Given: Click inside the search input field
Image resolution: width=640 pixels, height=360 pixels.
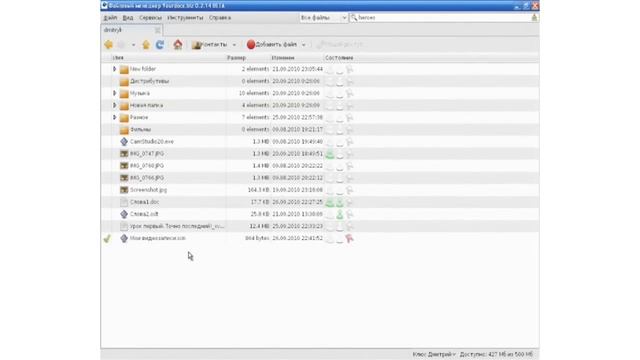Looking at the screenshot, I should [x=443, y=18].
